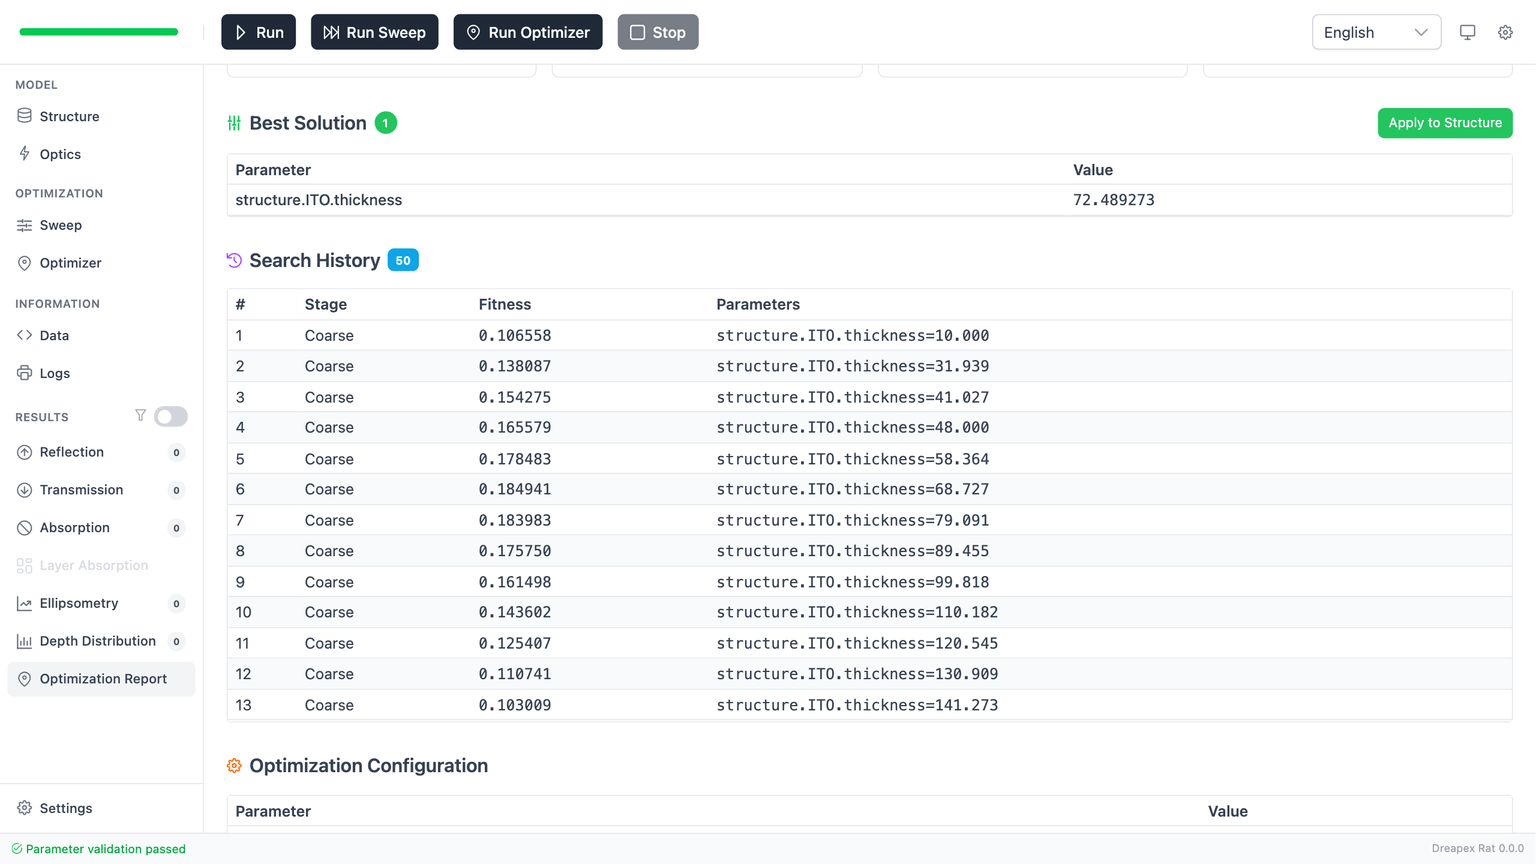Click the filter funnel icon beside Results
The image size is (1536, 864).
tap(140, 416)
